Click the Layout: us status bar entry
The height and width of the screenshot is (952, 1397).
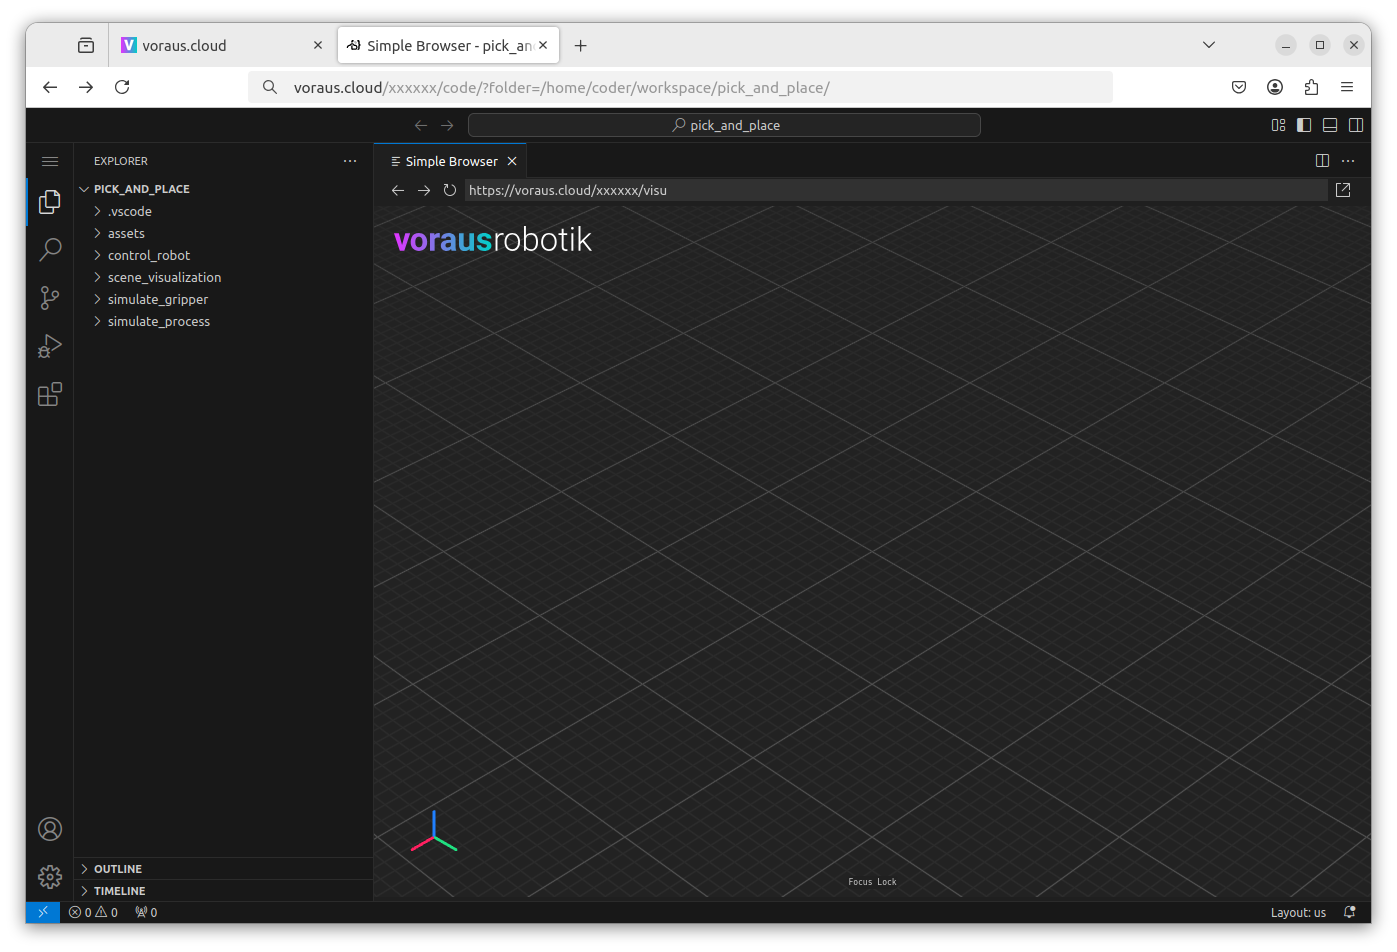coord(1298,912)
